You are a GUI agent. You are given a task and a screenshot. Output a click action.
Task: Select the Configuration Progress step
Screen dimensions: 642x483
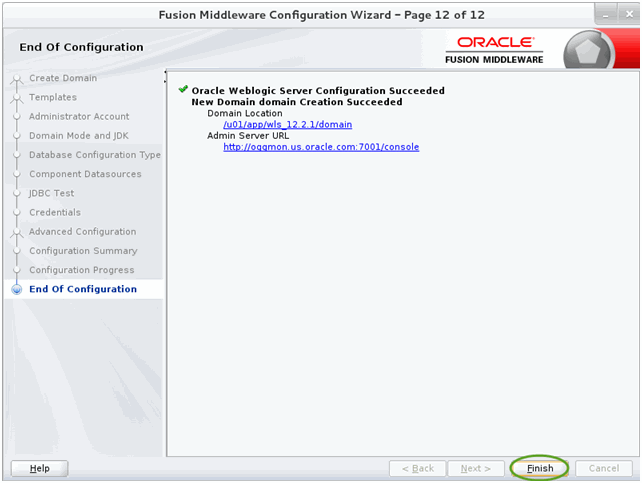click(x=81, y=270)
